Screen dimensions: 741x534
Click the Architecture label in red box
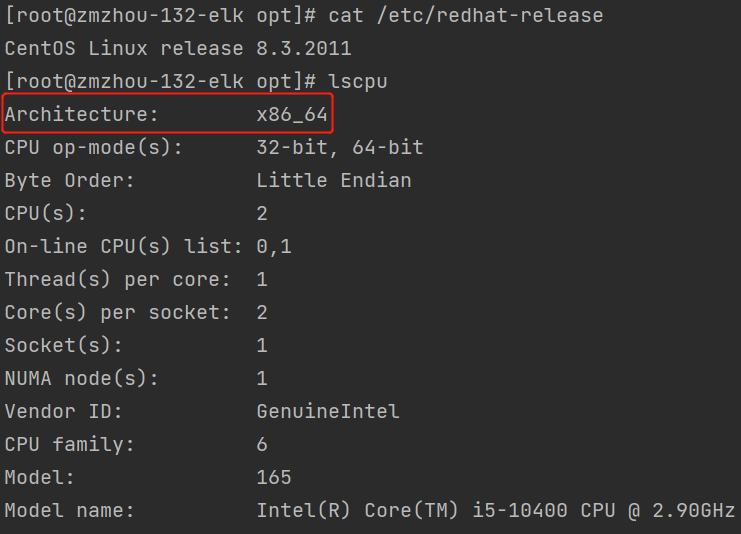[81, 114]
